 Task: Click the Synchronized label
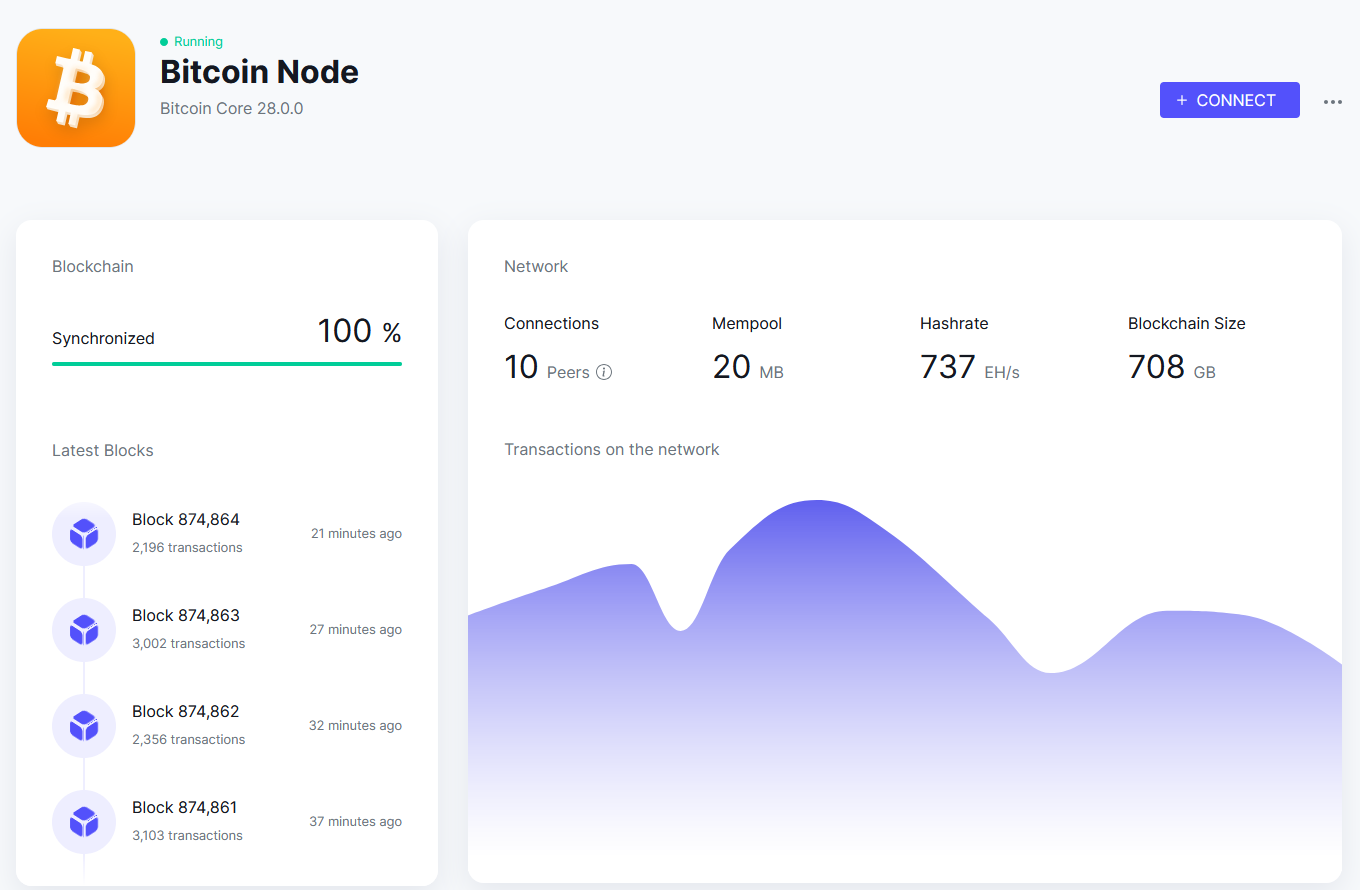103,339
